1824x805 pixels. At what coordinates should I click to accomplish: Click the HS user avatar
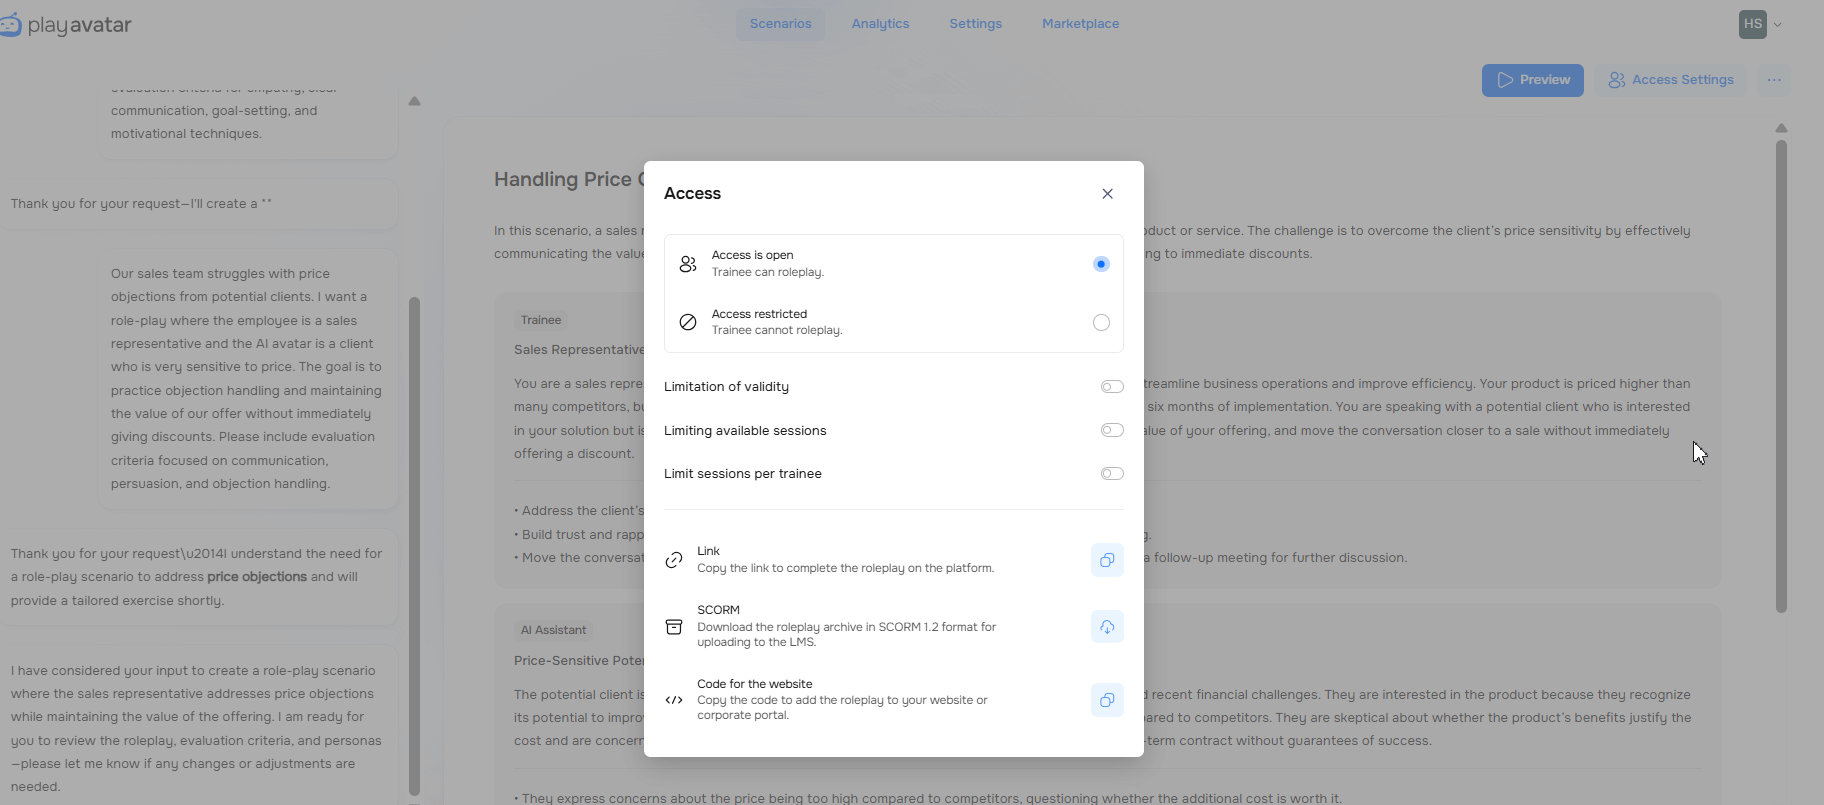[x=1752, y=24]
